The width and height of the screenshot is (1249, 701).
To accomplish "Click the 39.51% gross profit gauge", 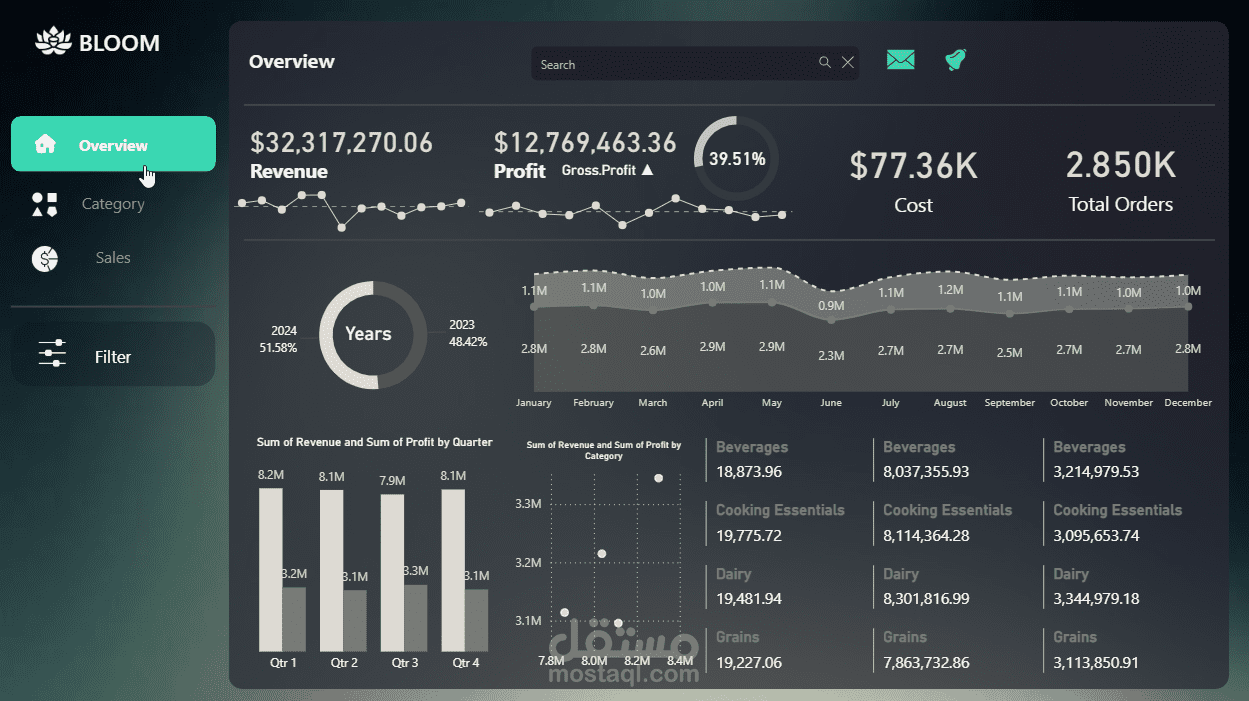I will pos(737,158).
